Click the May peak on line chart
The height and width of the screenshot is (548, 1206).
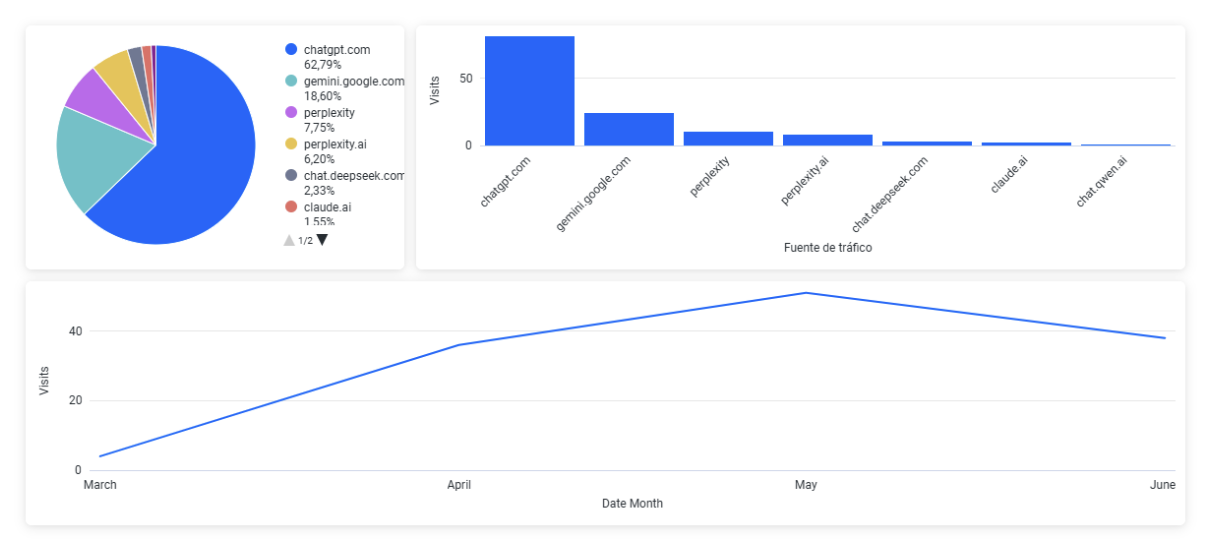tap(806, 293)
